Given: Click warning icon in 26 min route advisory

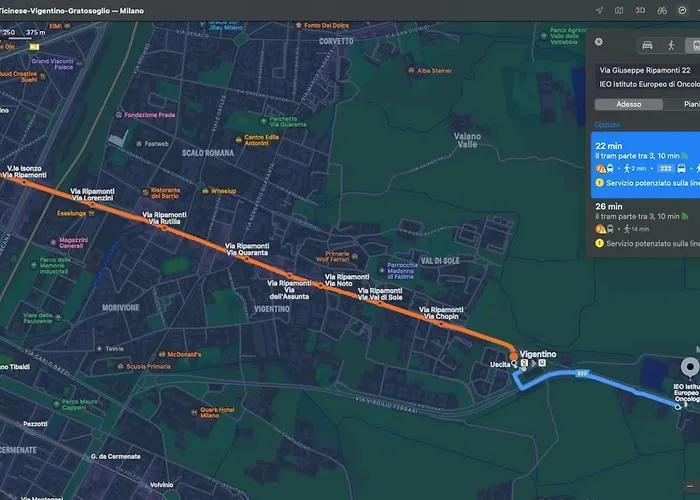Looking at the screenshot, I should 600,243.
